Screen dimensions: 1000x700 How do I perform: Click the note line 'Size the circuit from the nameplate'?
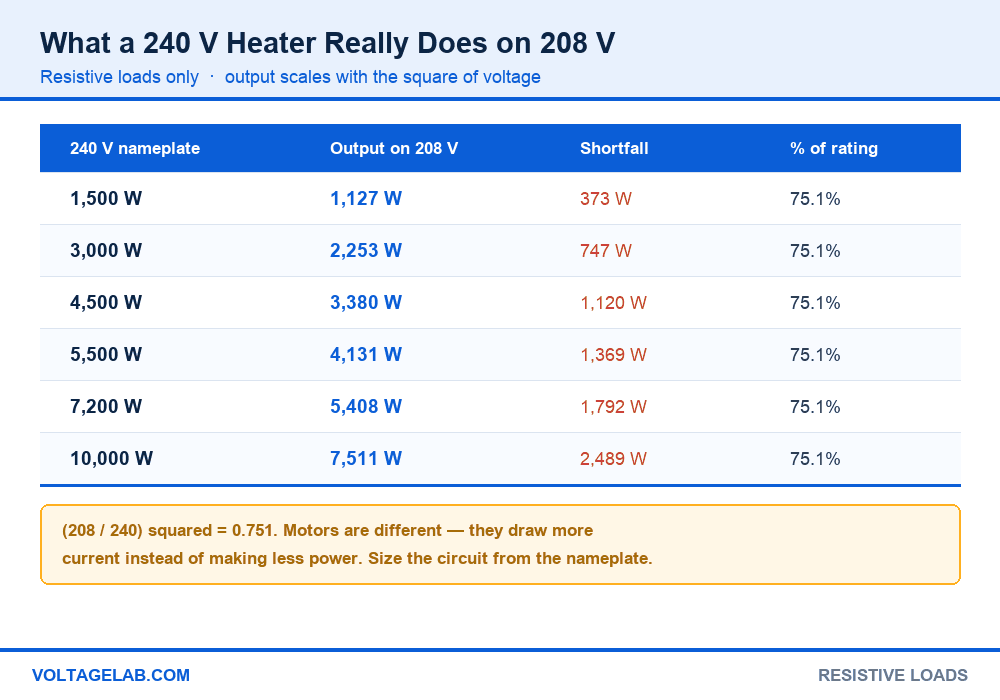[x=510, y=558]
